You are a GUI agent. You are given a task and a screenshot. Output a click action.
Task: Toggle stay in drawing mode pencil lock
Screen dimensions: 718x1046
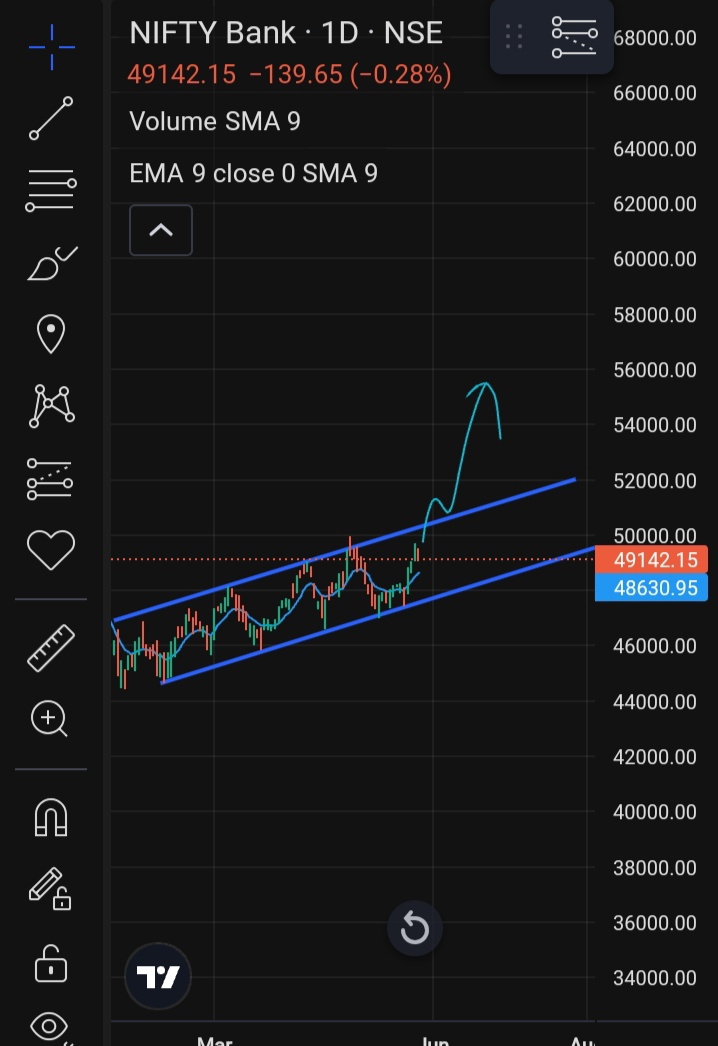pyautogui.click(x=50, y=889)
